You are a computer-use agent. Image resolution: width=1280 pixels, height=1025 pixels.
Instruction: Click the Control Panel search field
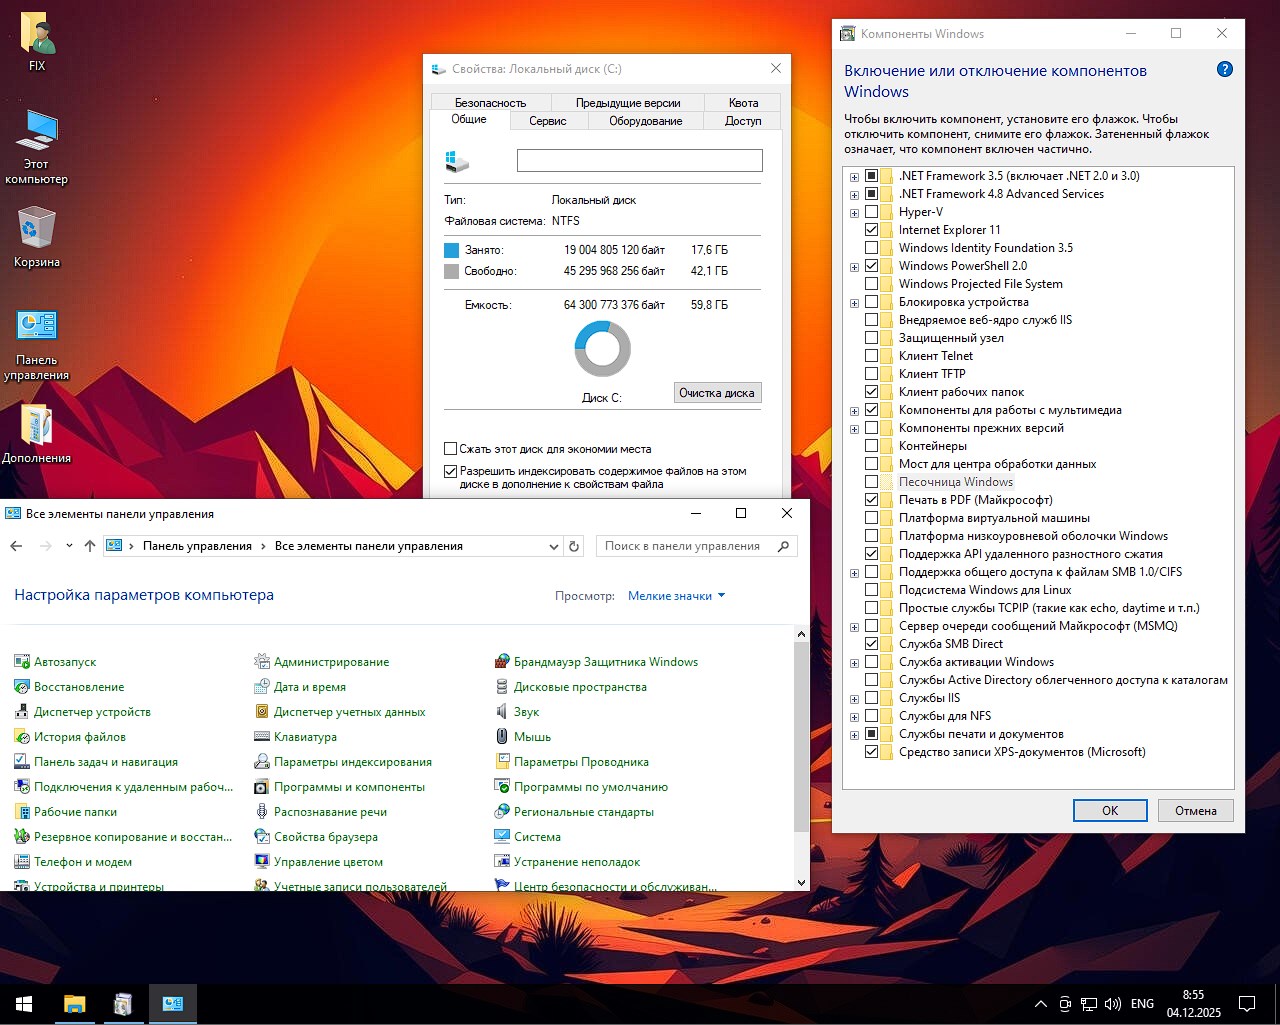[688, 546]
